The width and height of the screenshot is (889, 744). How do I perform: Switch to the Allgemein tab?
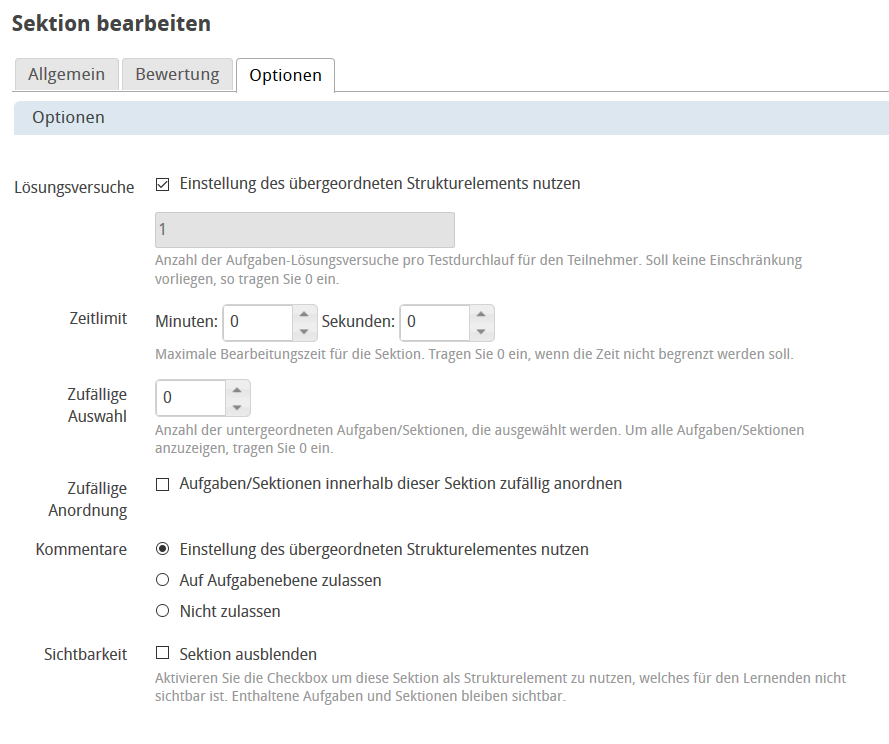point(66,75)
